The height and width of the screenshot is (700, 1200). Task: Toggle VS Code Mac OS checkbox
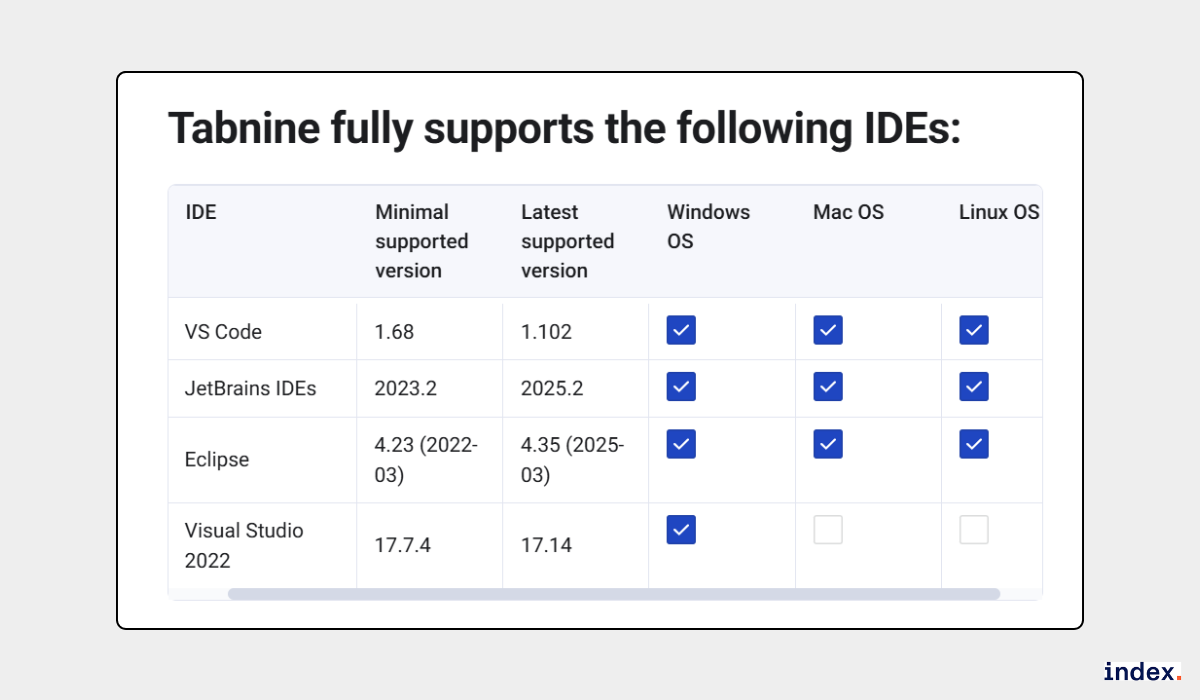pyautogui.click(x=828, y=330)
